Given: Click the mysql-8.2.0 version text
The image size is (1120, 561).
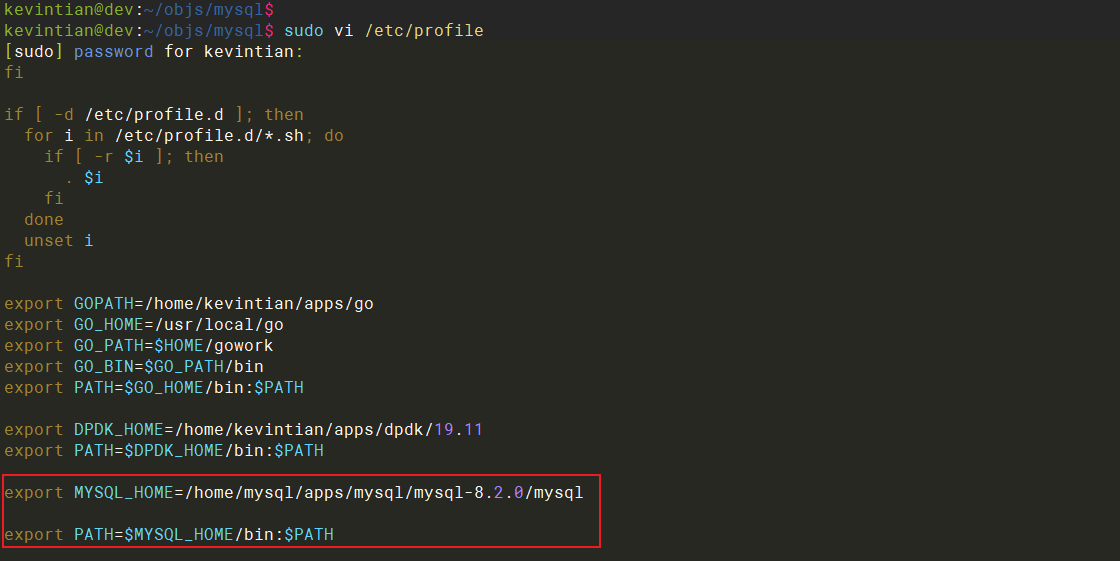Looking at the screenshot, I should [x=469, y=493].
